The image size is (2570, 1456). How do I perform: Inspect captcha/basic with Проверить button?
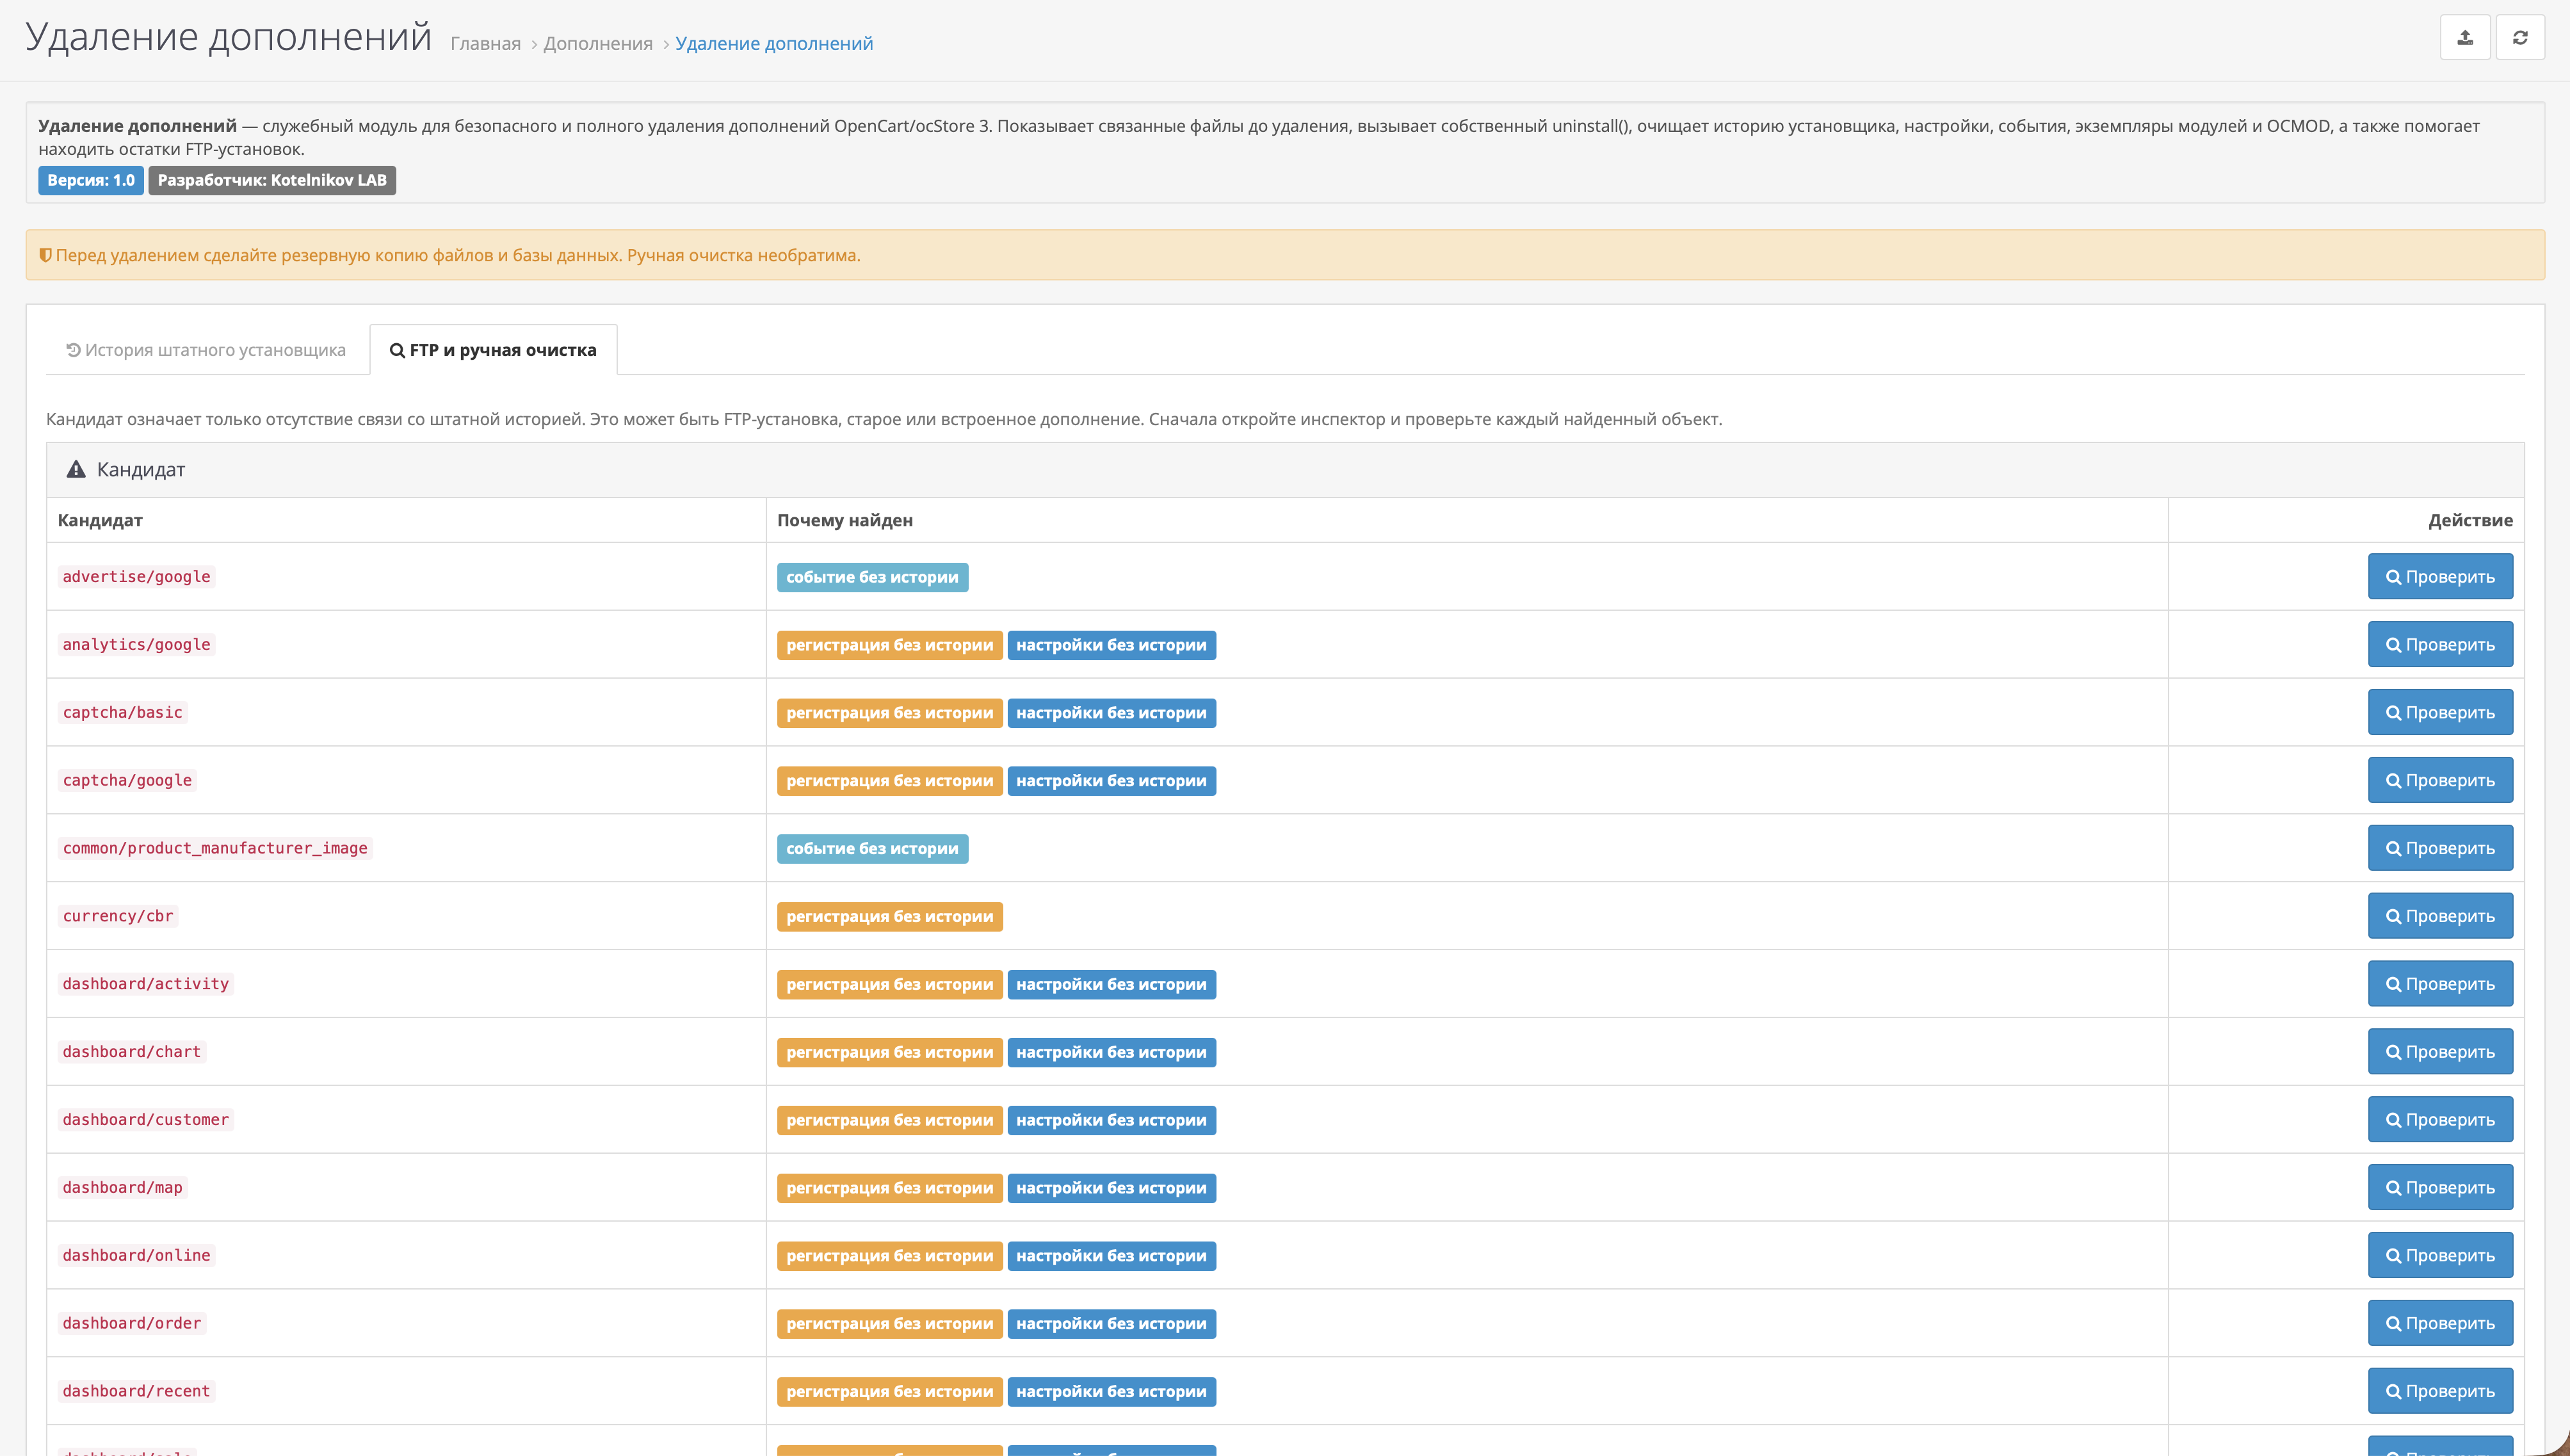point(2440,713)
